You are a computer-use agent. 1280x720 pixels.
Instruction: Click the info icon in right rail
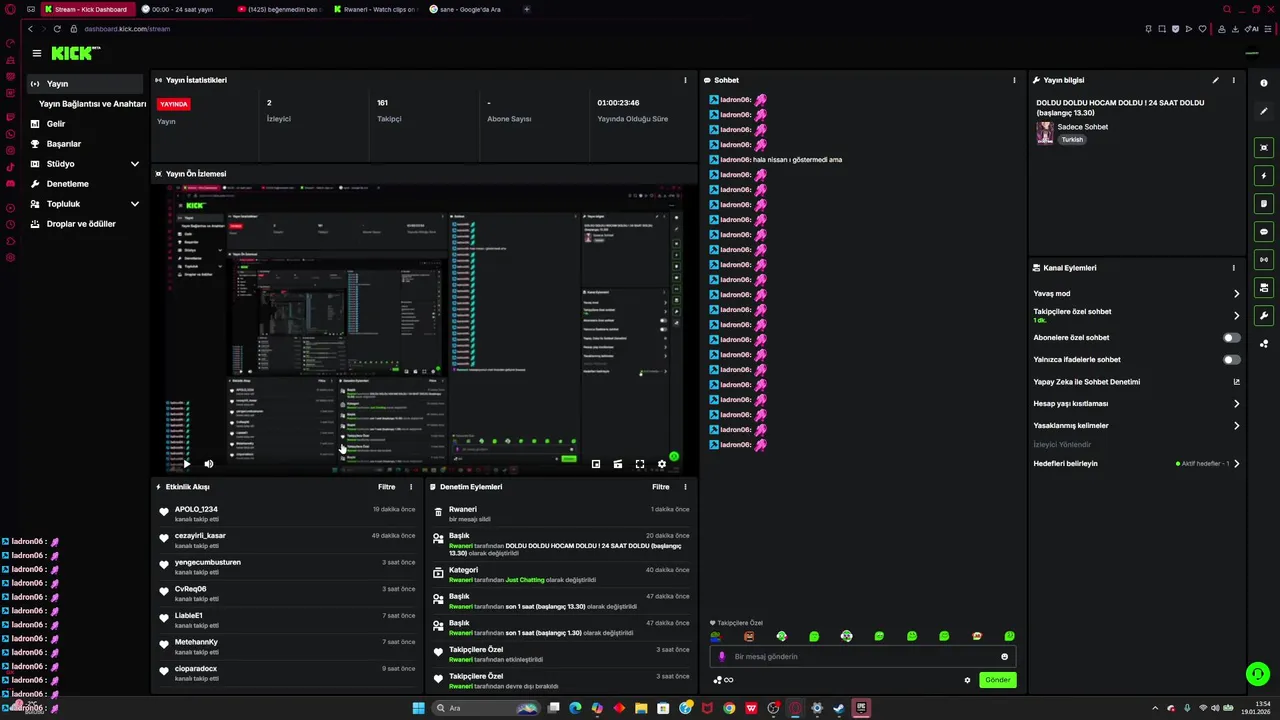(x=1264, y=83)
